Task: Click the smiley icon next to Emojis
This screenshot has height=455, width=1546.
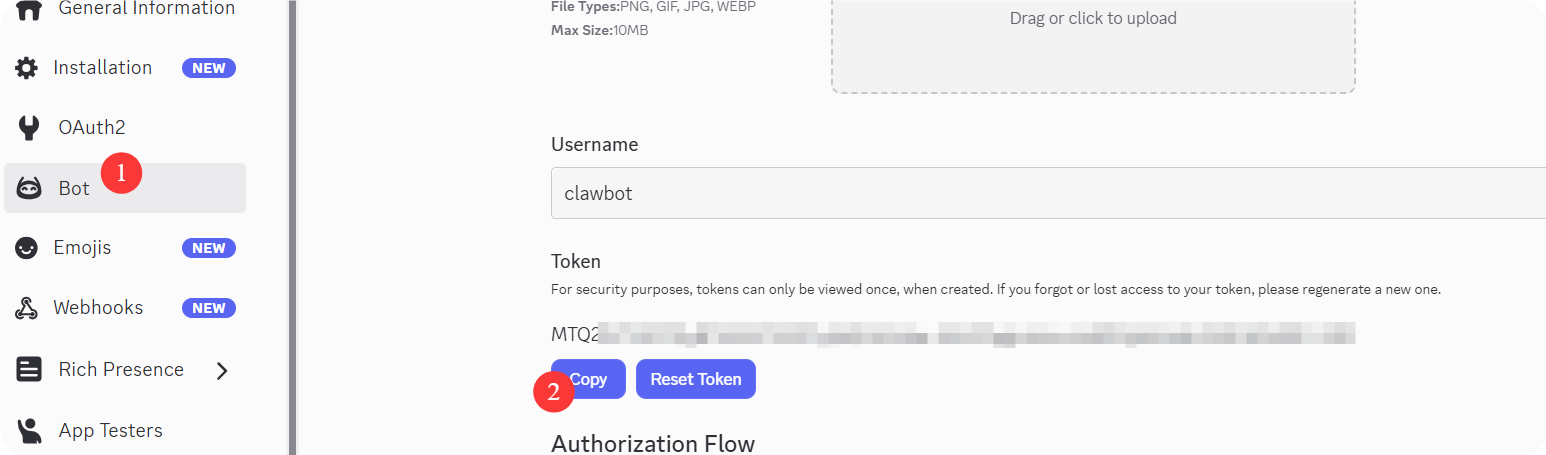Action: pos(27,248)
